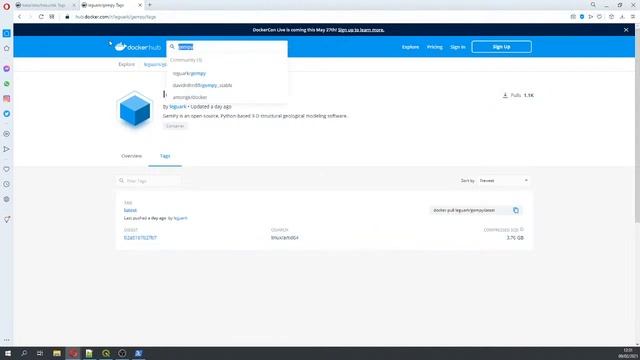Image resolution: width=640 pixels, height=360 pixels.
Task: Open the tag digest hash link
Action: click(x=140, y=238)
